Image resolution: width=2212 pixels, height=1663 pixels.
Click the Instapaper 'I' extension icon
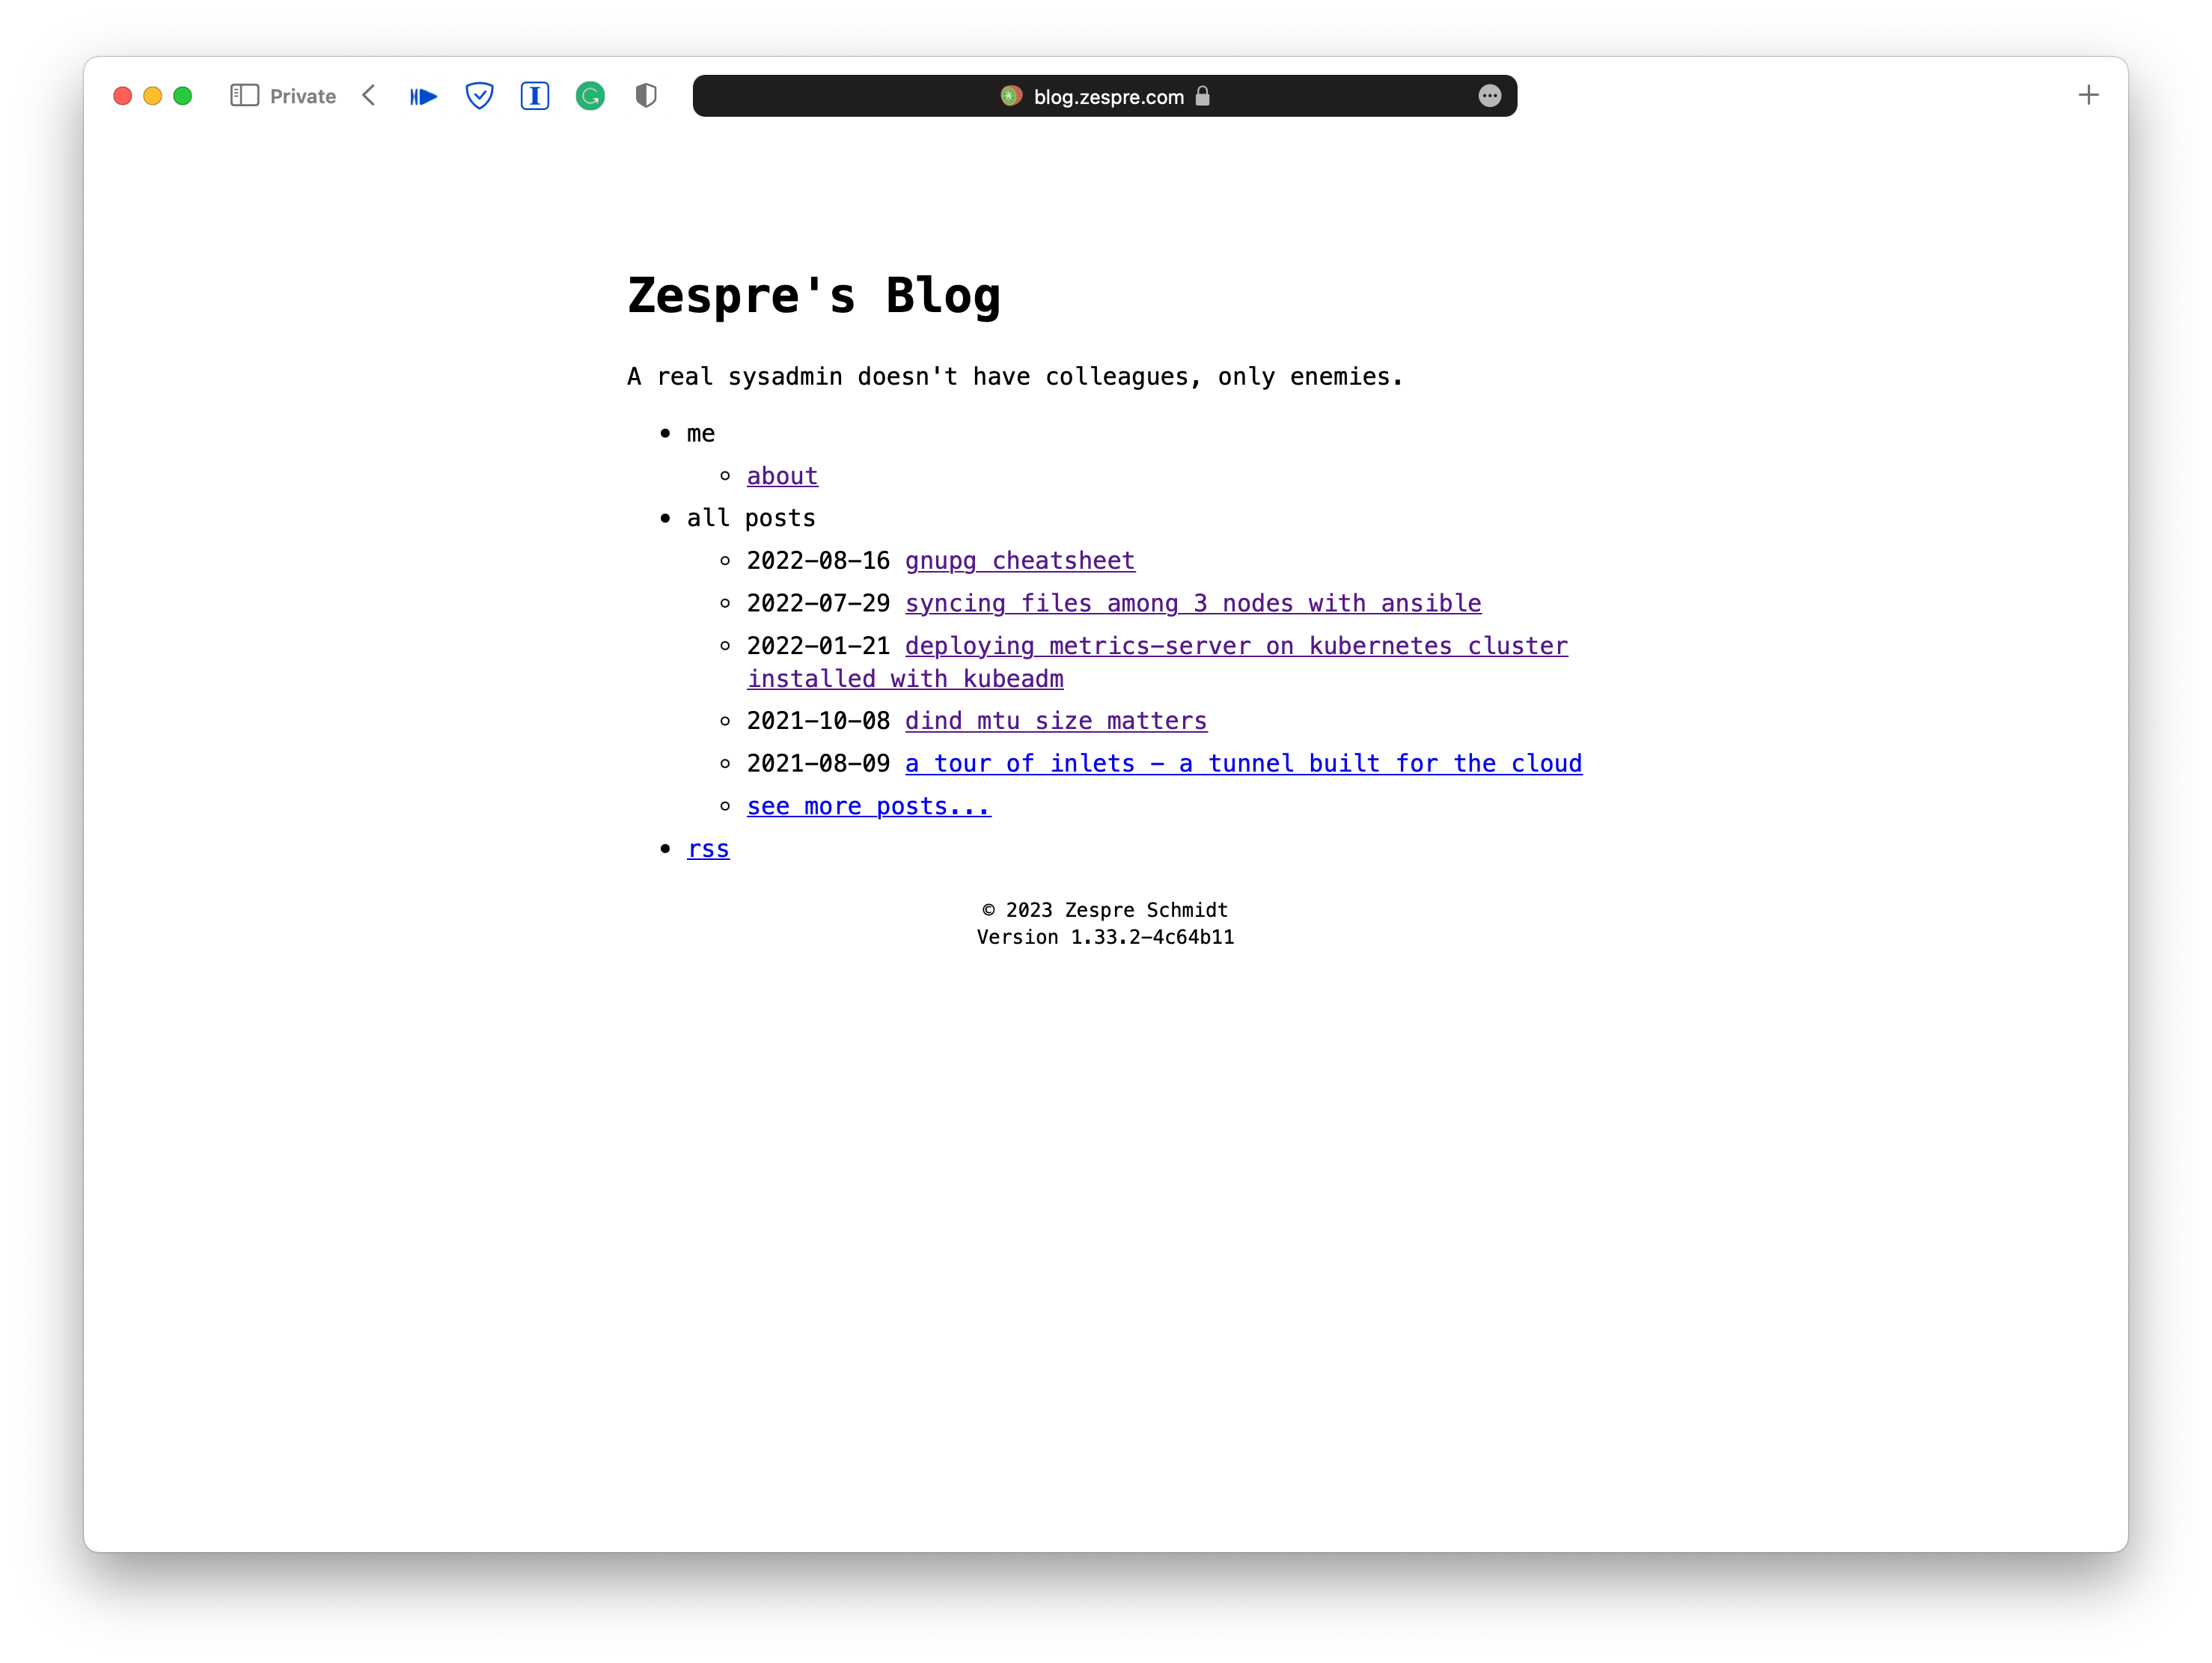535,96
